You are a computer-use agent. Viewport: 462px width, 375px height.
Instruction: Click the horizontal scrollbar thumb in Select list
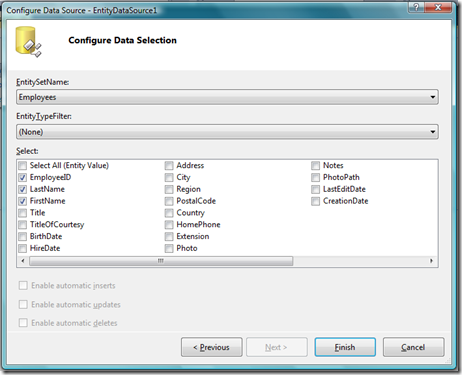tap(161, 261)
